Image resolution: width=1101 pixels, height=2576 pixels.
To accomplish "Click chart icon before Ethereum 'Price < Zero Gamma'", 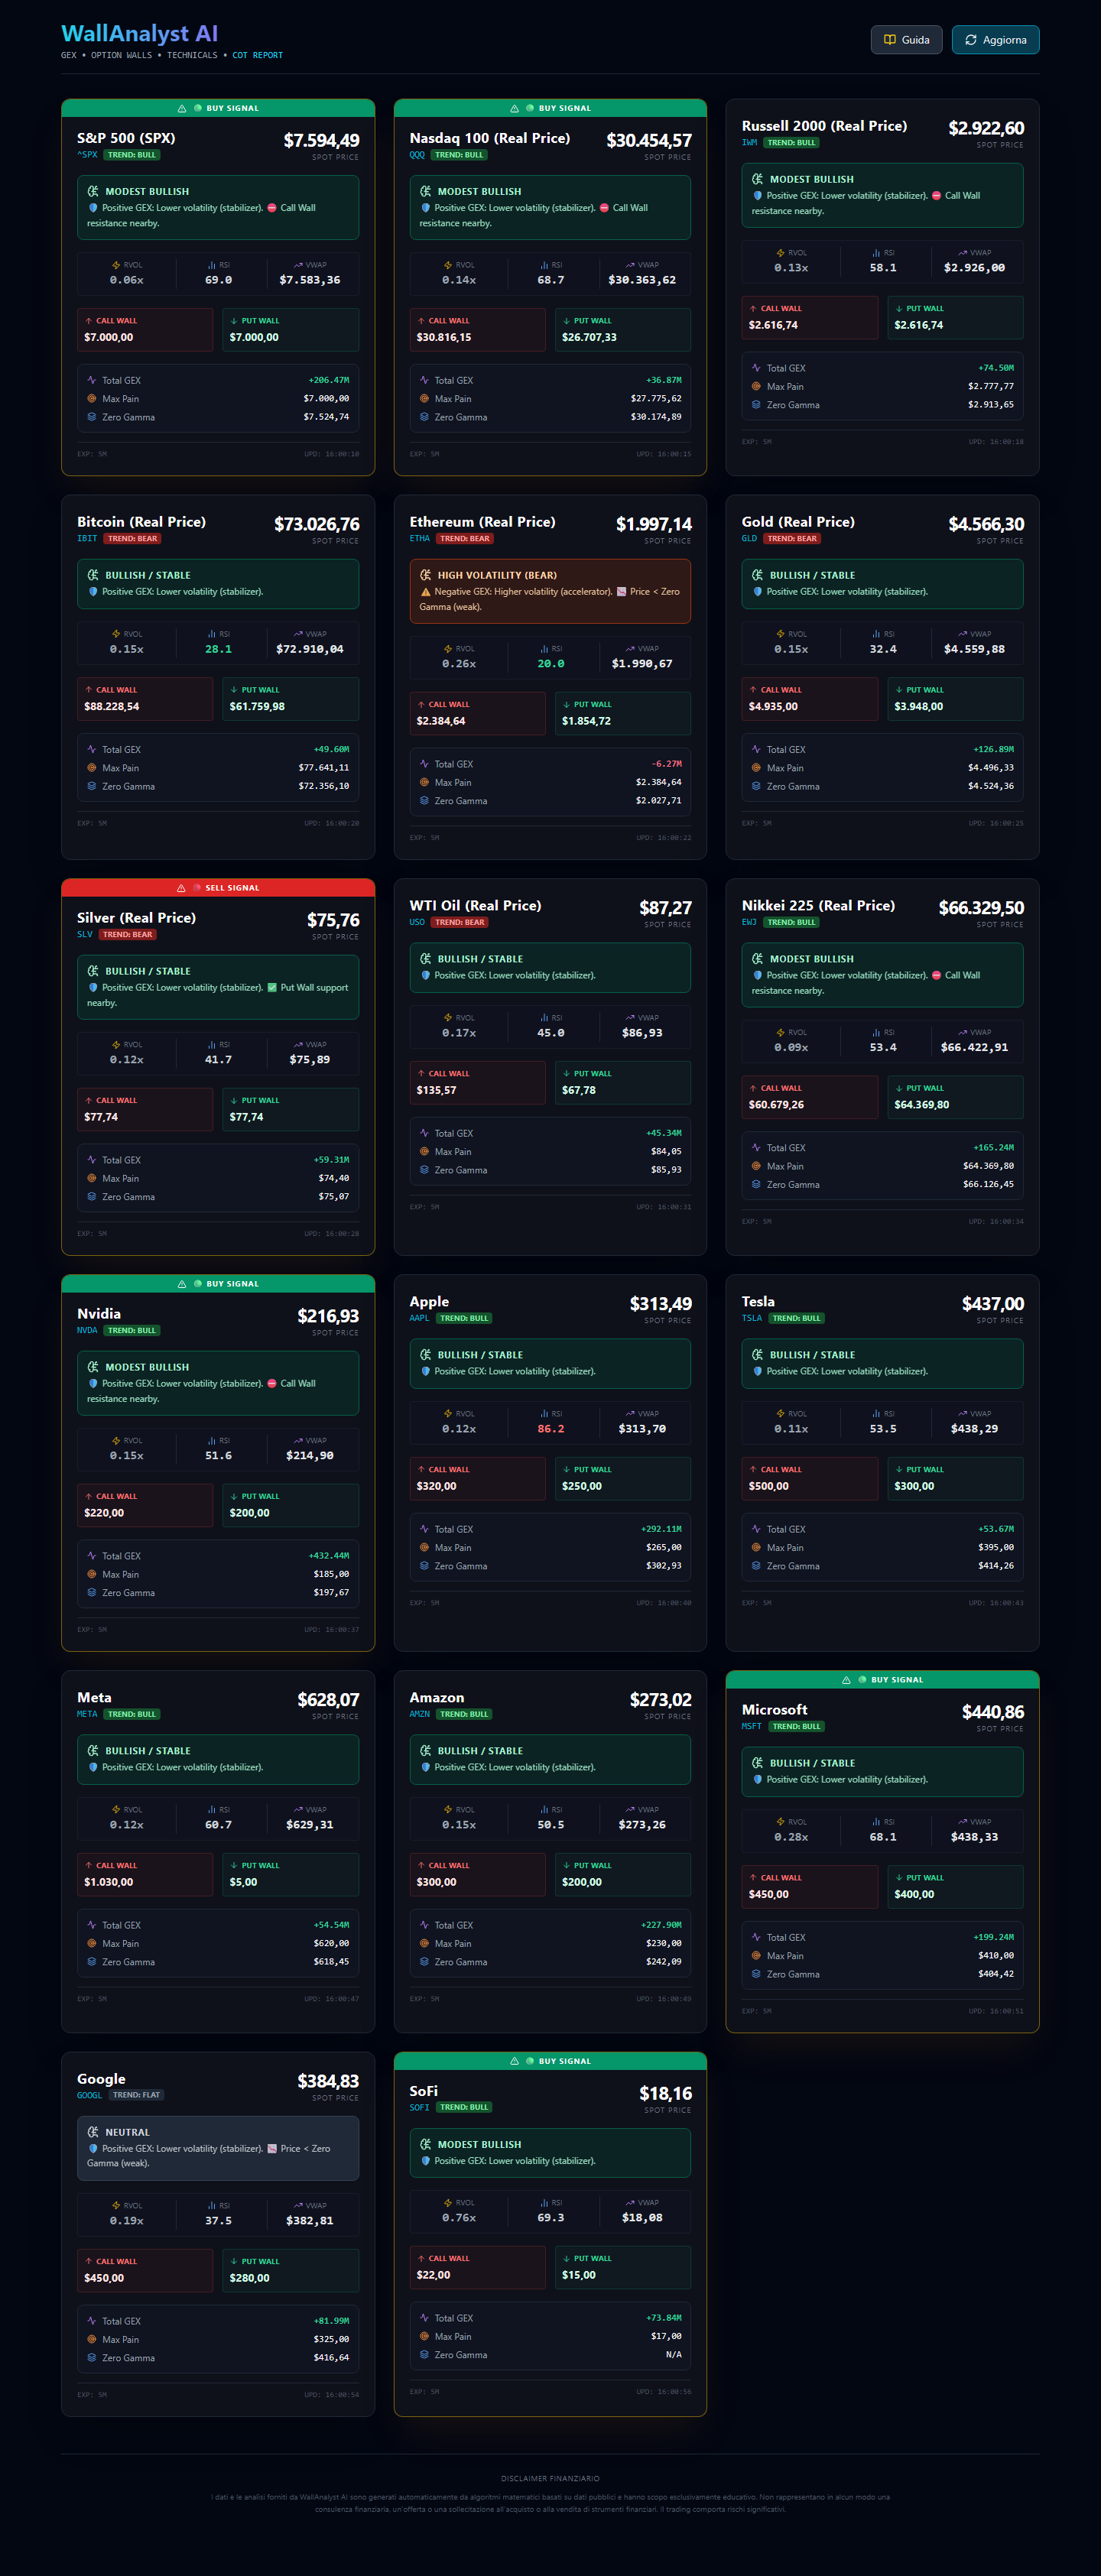I will point(621,592).
